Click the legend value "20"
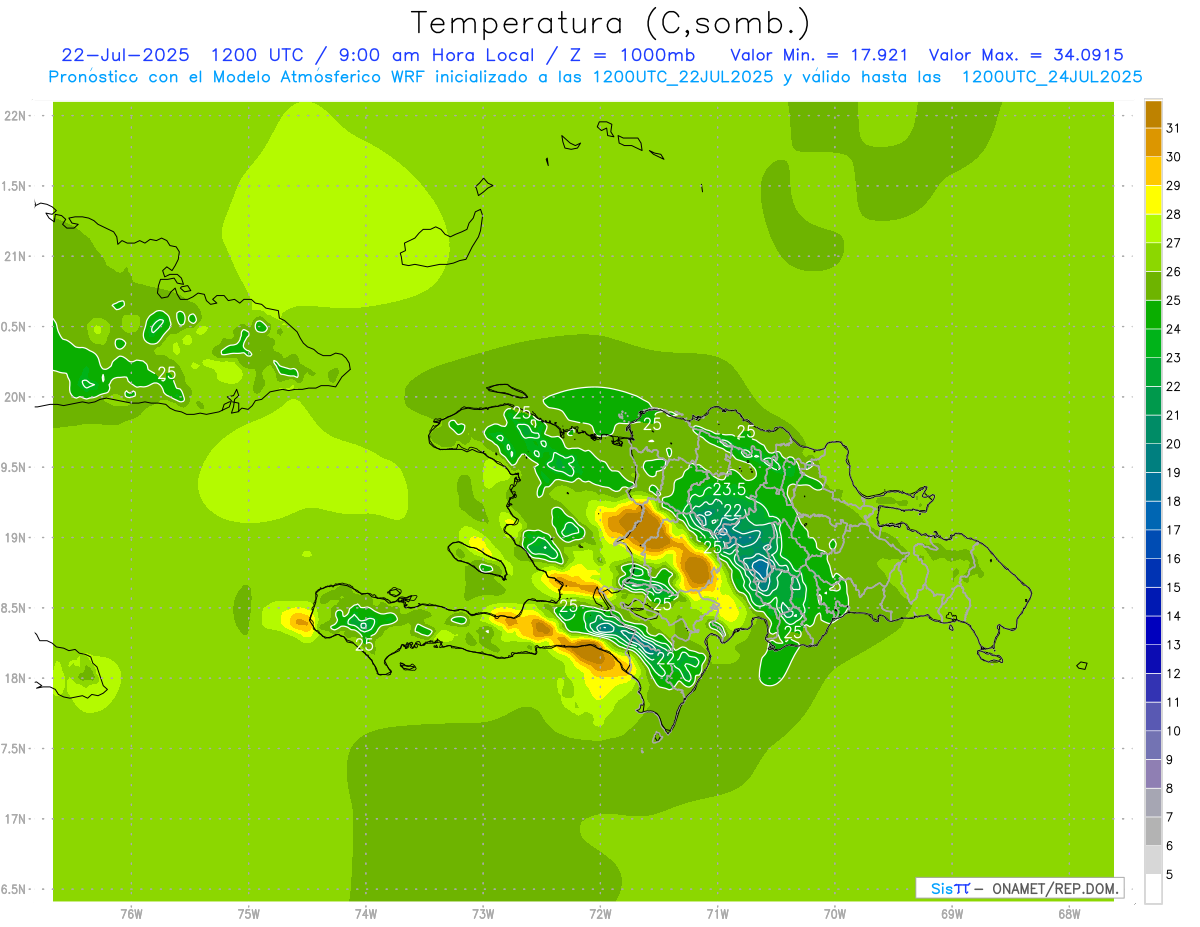1200x927 pixels. coord(1174,444)
